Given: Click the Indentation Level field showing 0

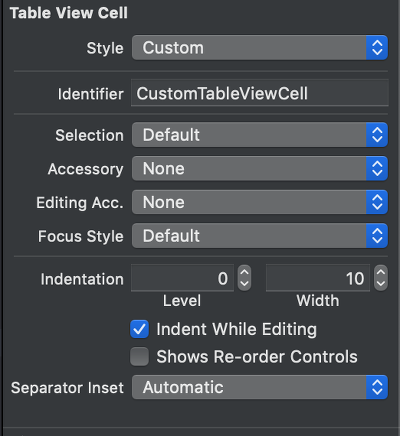Looking at the screenshot, I should 182,278.
